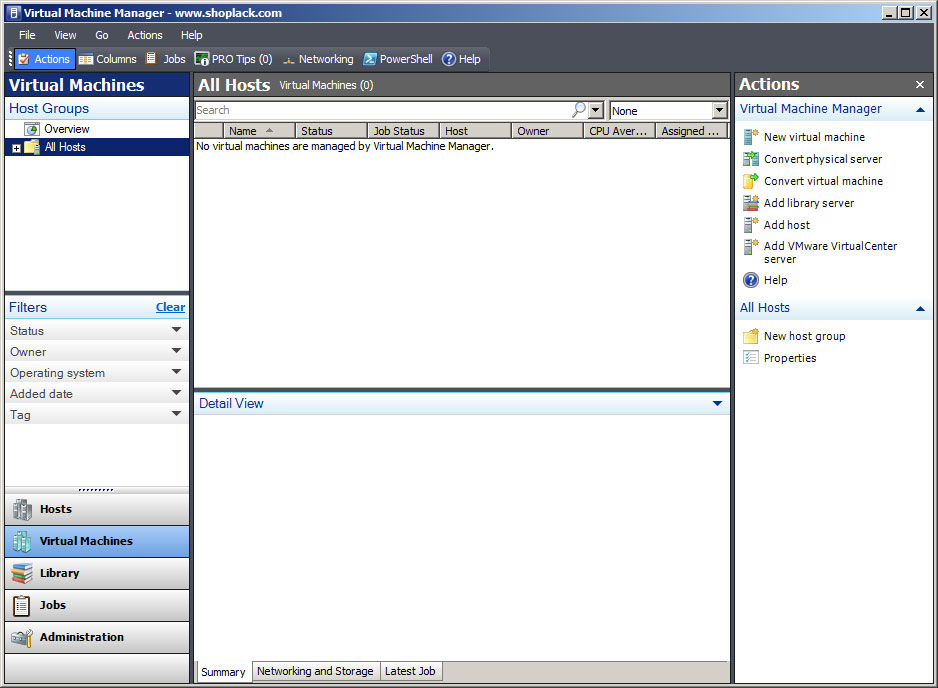The width and height of the screenshot is (938, 688).
Task: Click the navigation pane splitter grip
Action: click(96, 490)
